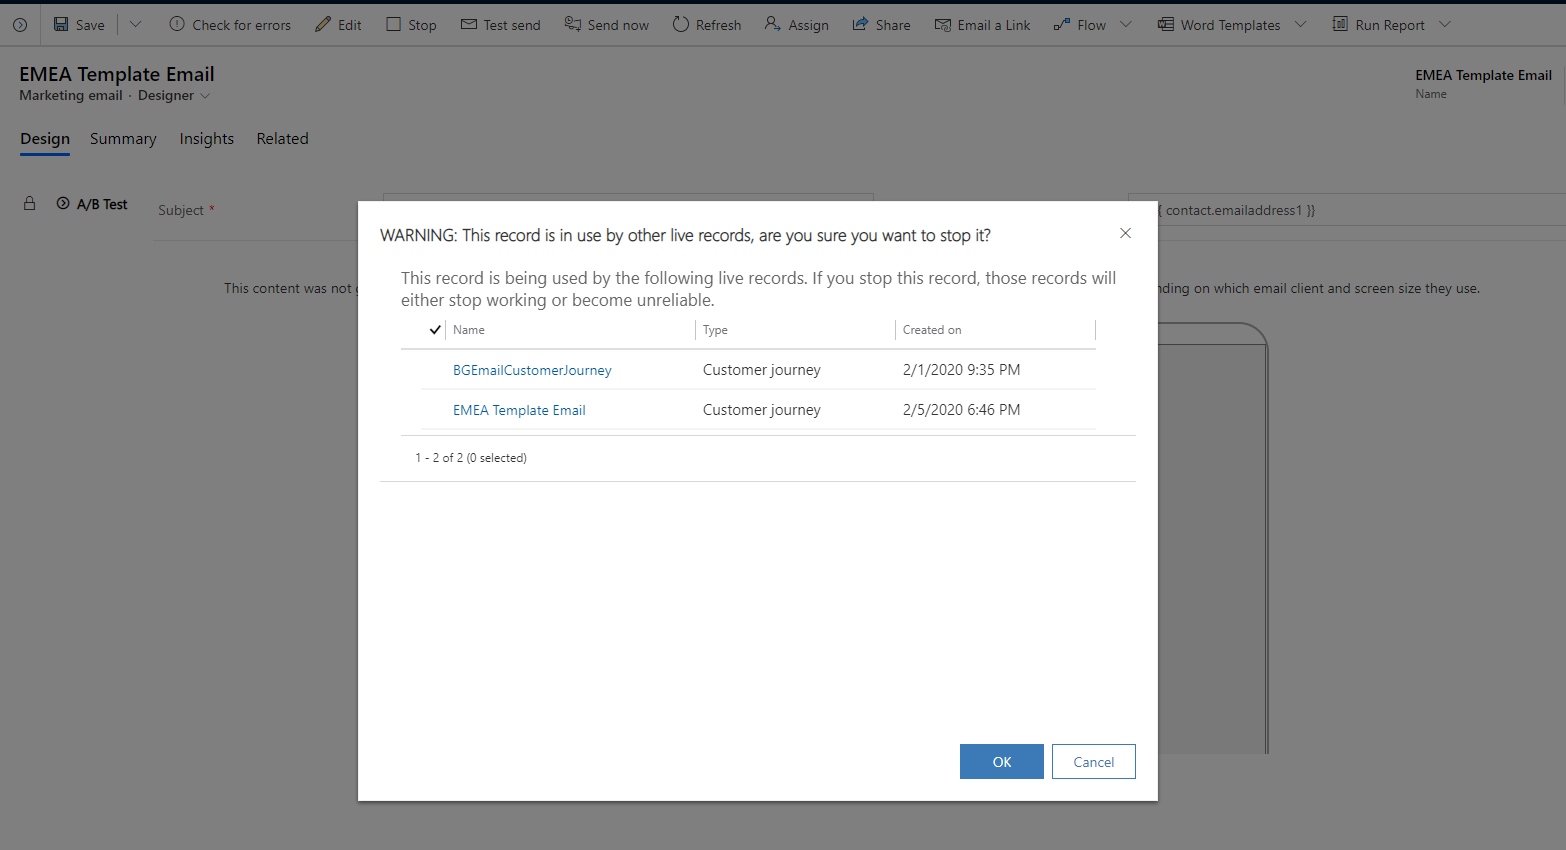Sort by the Type column header

point(715,330)
